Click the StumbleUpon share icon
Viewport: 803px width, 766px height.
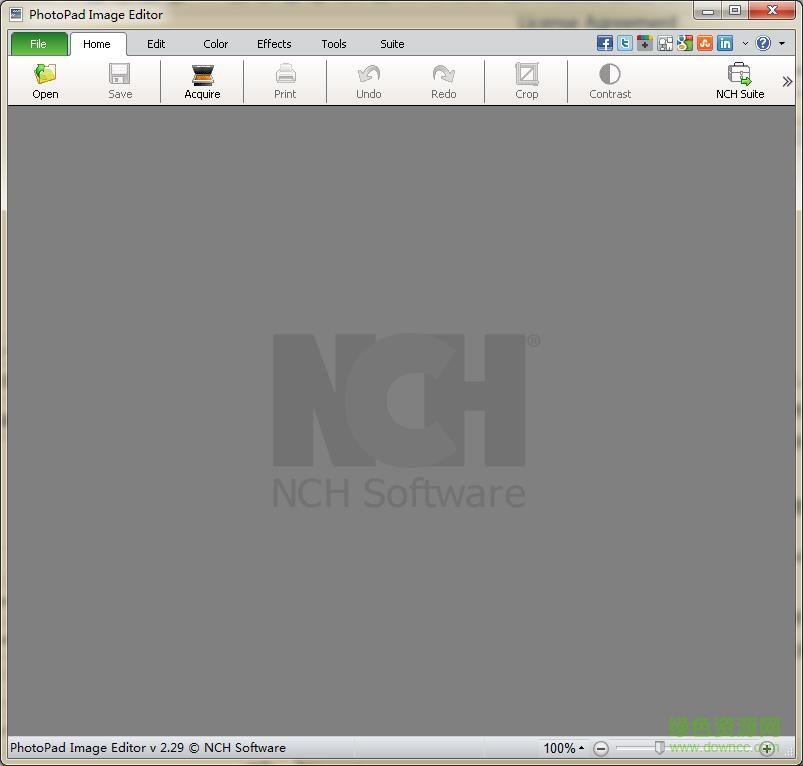coord(705,43)
